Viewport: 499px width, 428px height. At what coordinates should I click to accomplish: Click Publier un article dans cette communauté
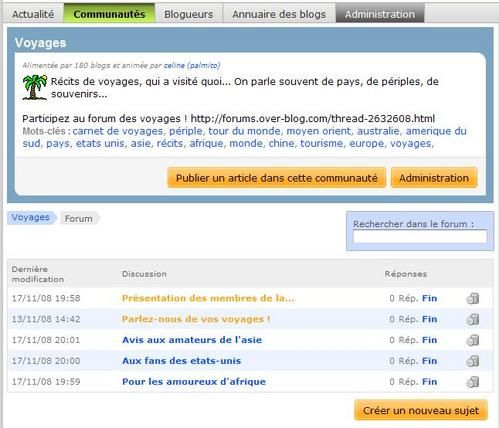(x=277, y=178)
